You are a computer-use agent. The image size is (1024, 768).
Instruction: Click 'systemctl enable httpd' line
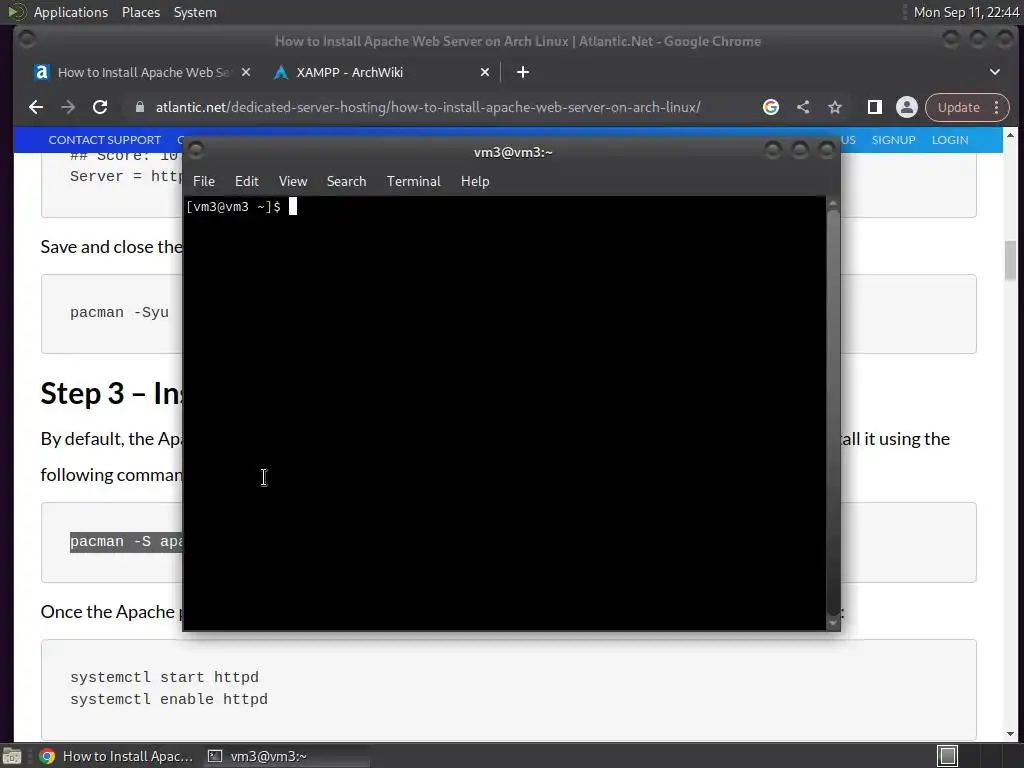tap(169, 699)
